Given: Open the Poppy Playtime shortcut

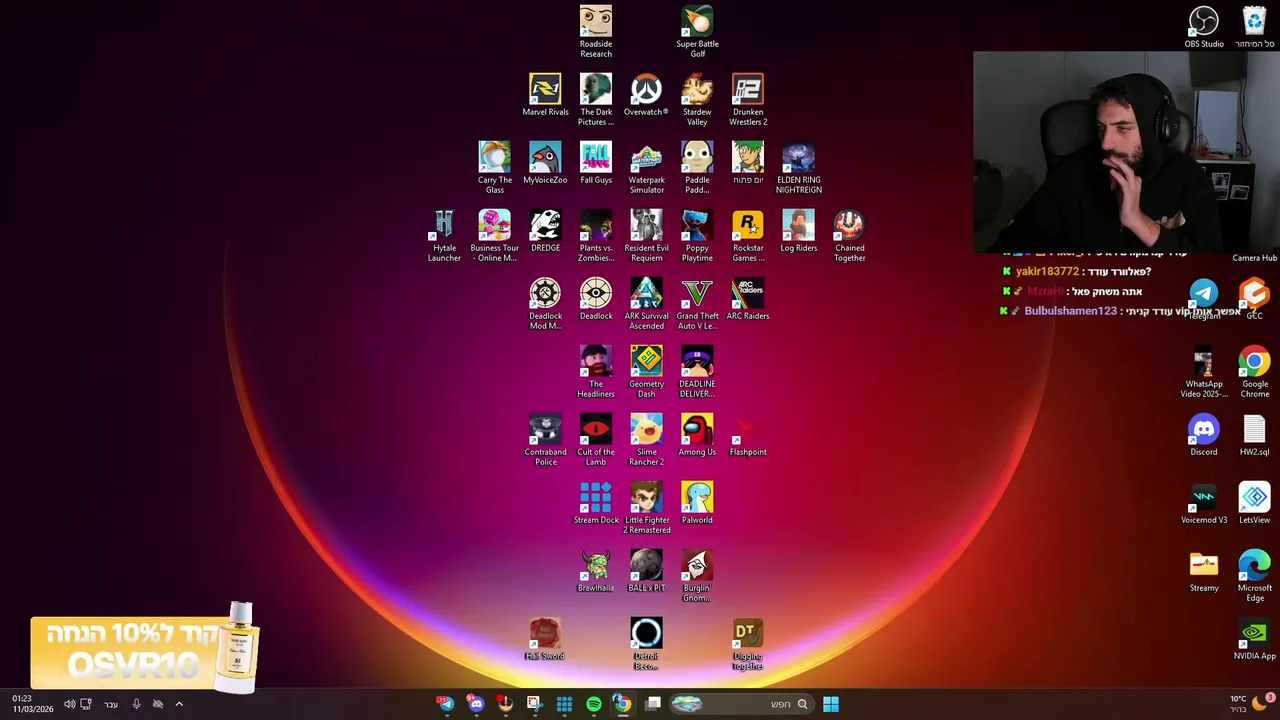Looking at the screenshot, I should (697, 235).
